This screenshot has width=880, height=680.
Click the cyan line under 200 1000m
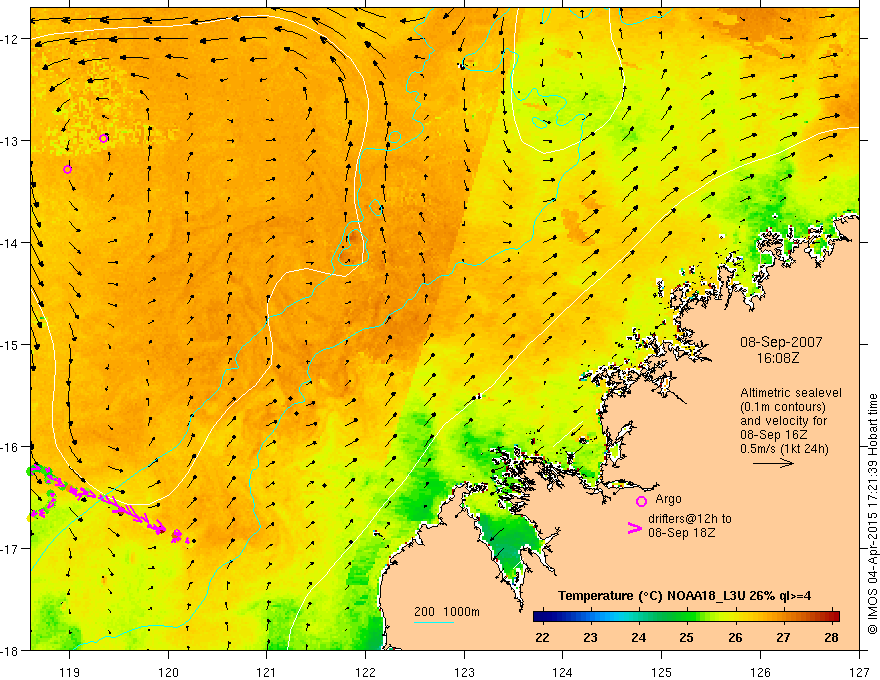click(434, 622)
